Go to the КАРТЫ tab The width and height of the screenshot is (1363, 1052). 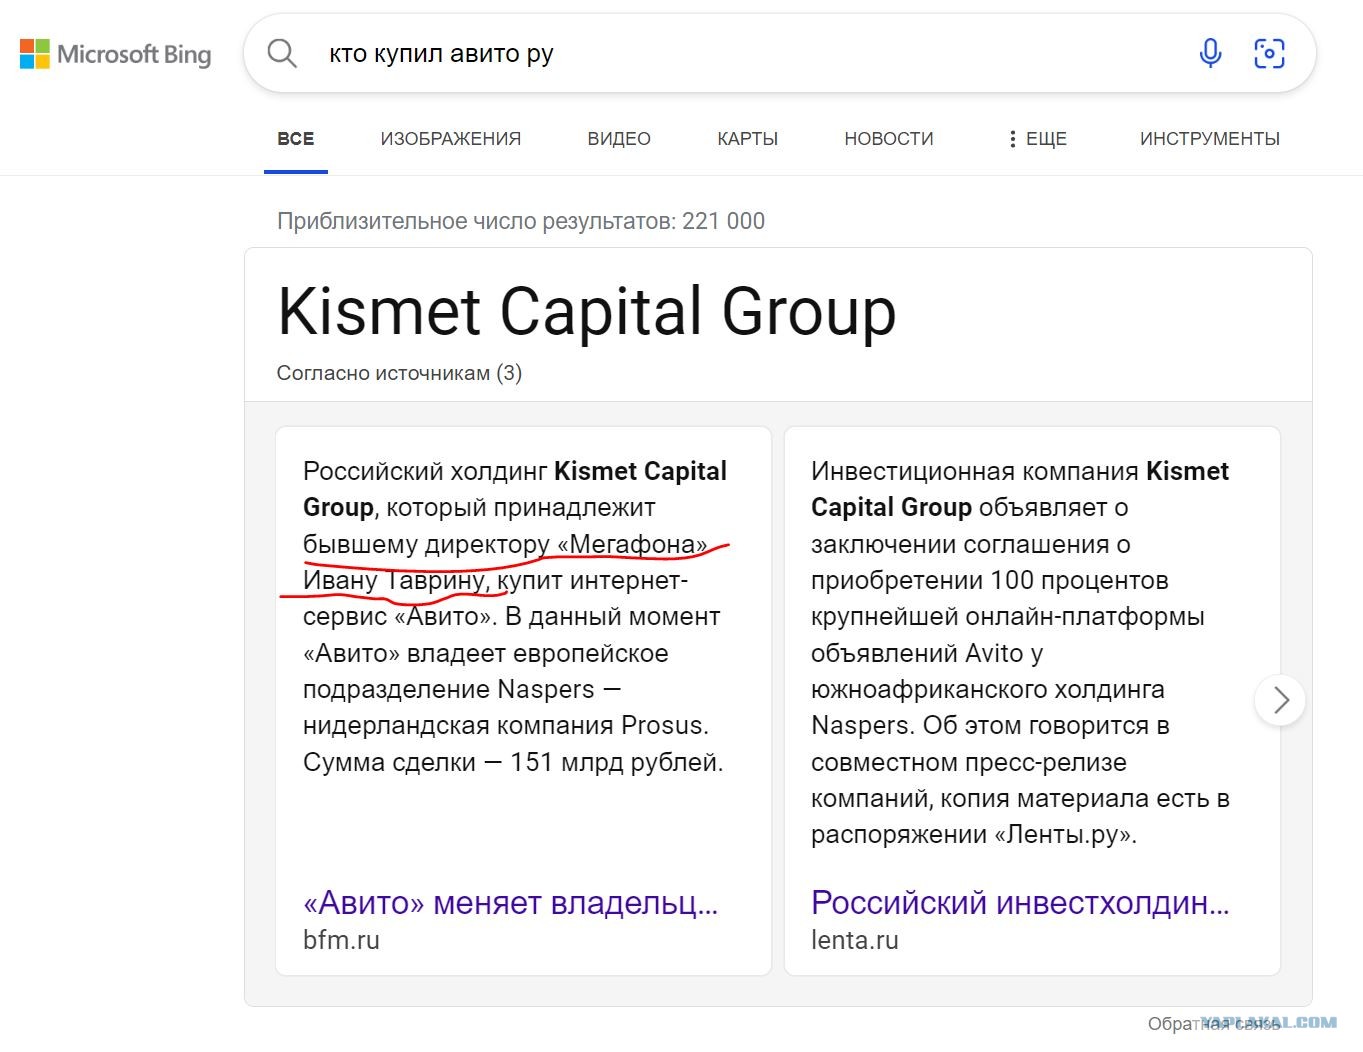coord(747,139)
